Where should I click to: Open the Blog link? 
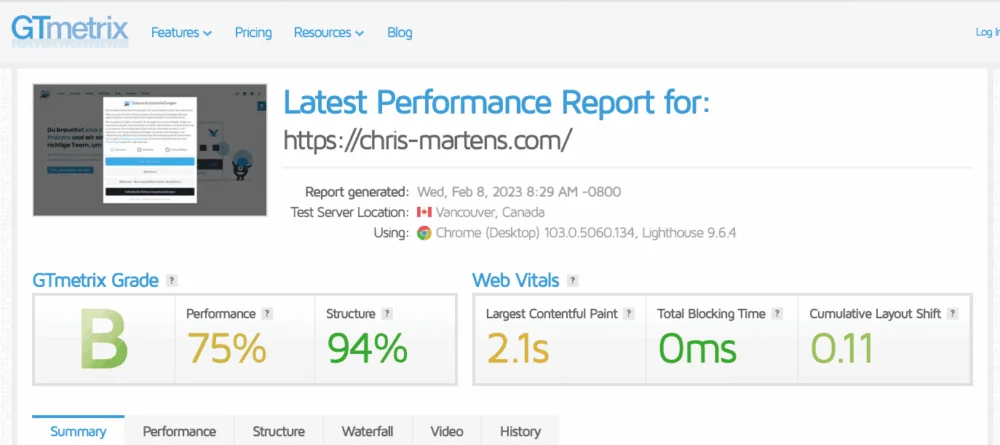tap(399, 32)
